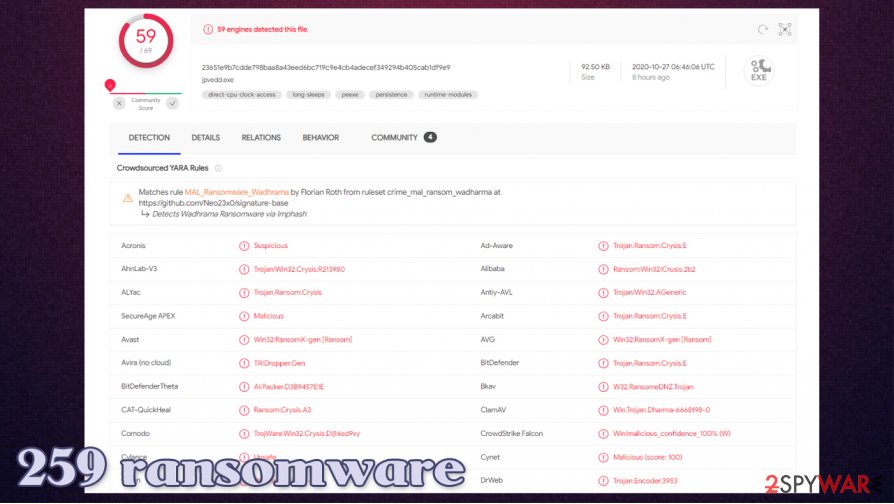Click alert icon for BitDefenderTheta result
Screen dimensions: 894x504
tap(244, 387)
